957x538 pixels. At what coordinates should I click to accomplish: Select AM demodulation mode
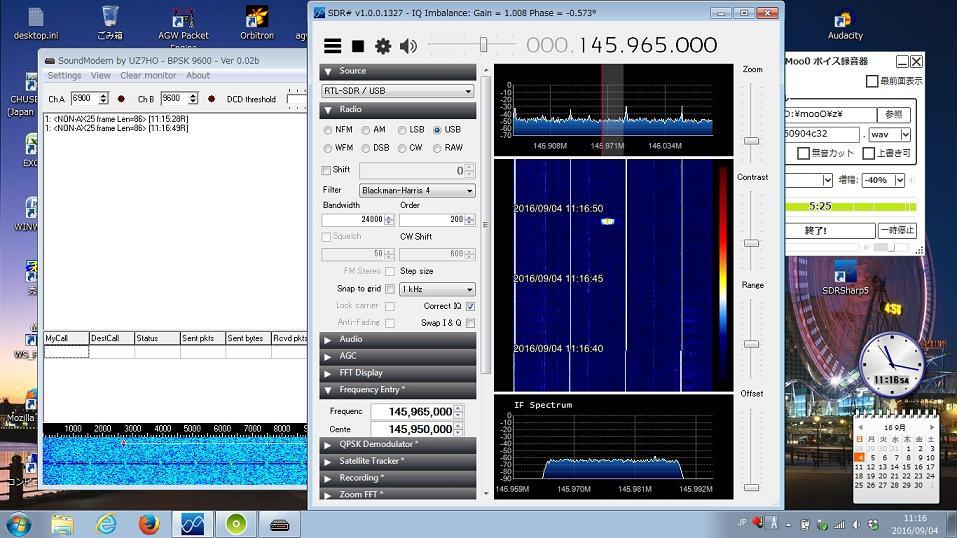tap(365, 130)
